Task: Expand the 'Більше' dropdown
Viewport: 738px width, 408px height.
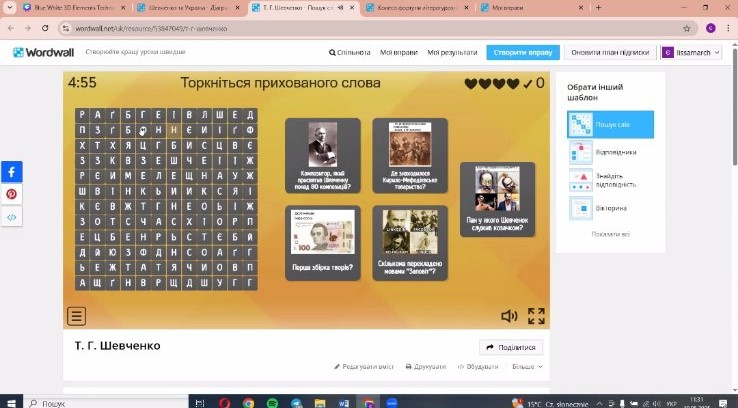Action: 528,366
